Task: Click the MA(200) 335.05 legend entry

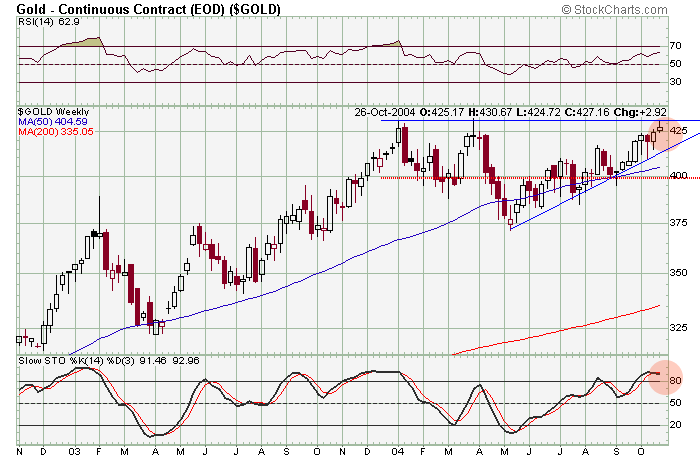Action: pos(56,131)
